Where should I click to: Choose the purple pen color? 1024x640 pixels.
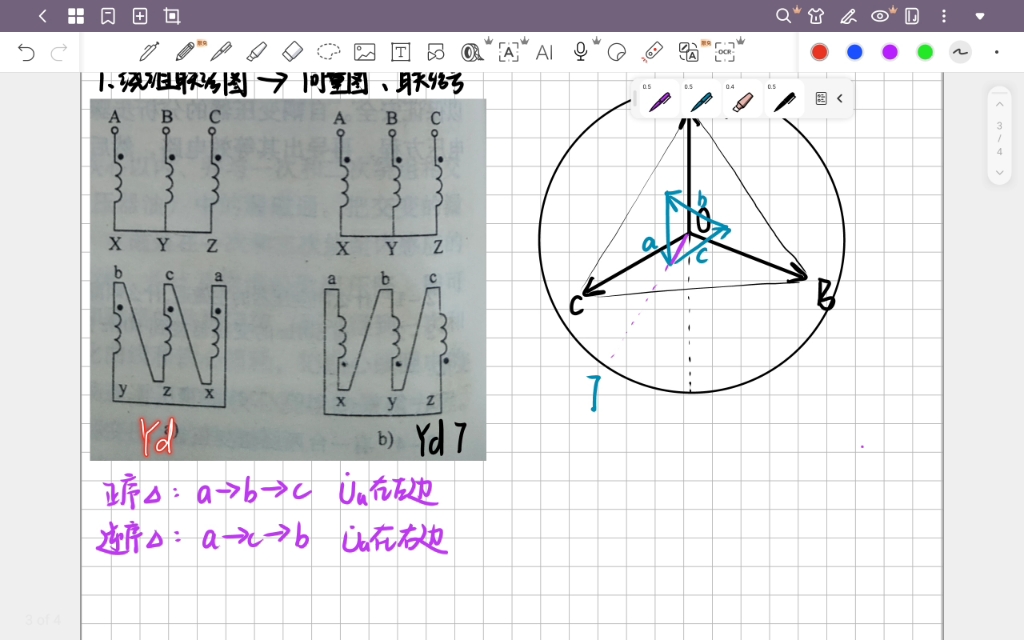pos(889,52)
